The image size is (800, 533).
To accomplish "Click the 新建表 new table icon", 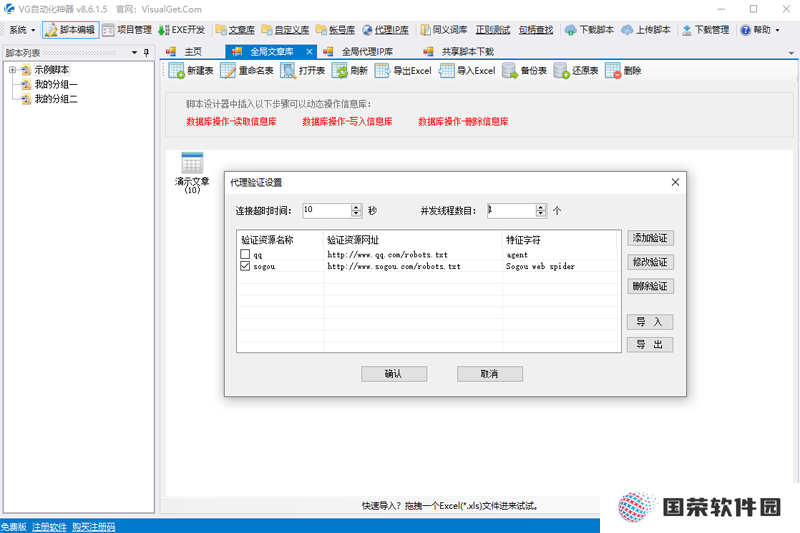I will click(177, 71).
